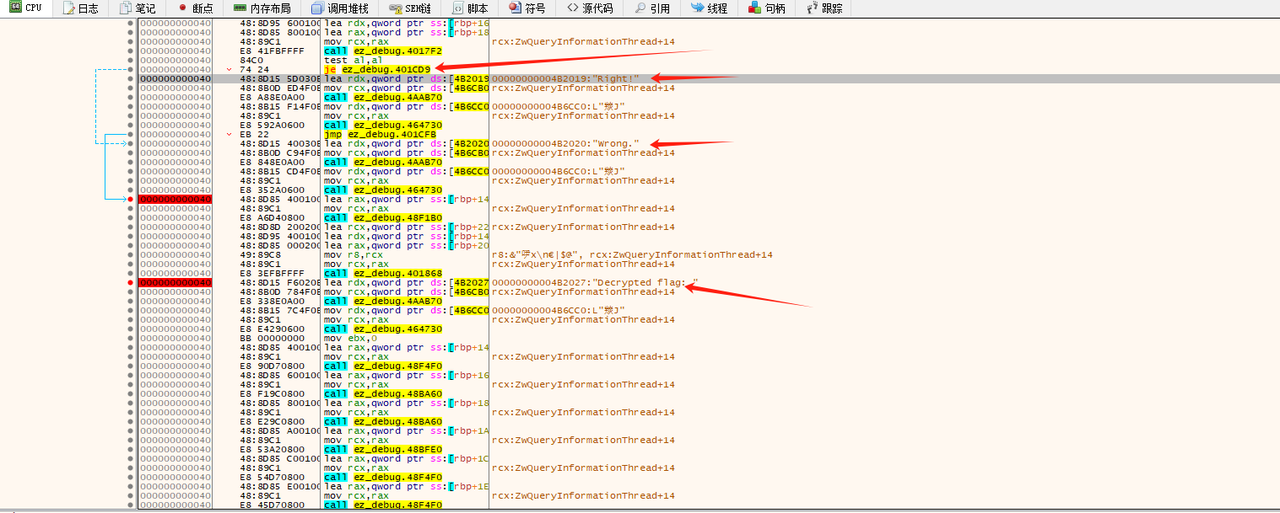The height and width of the screenshot is (513, 1280).
Task: Select the call ez_debug.401868 instruction
Action: pos(378,274)
